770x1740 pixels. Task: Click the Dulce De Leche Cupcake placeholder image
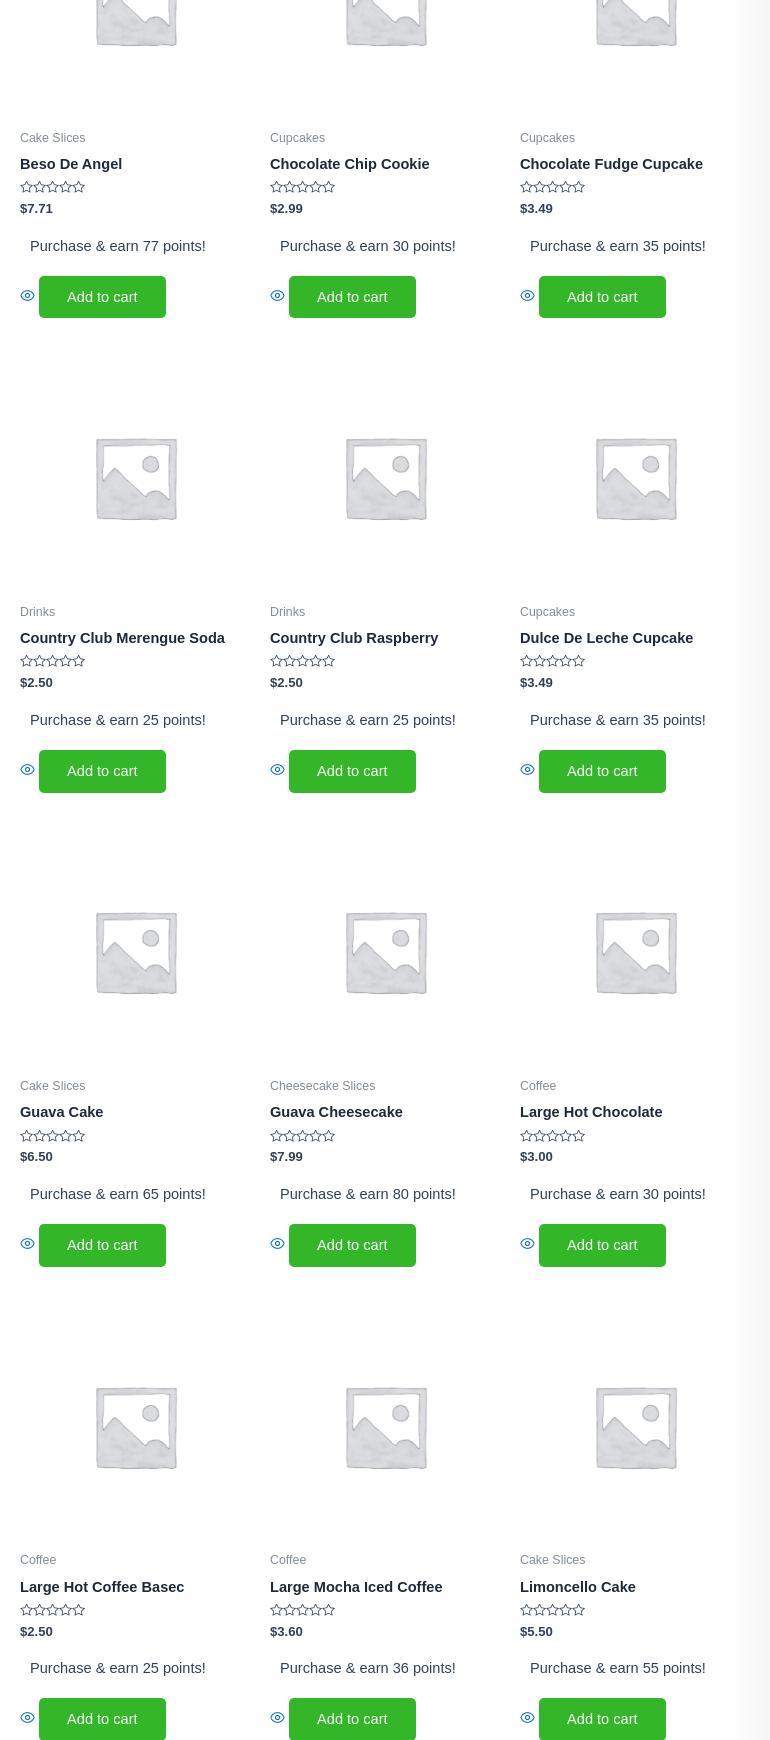click(x=635, y=478)
